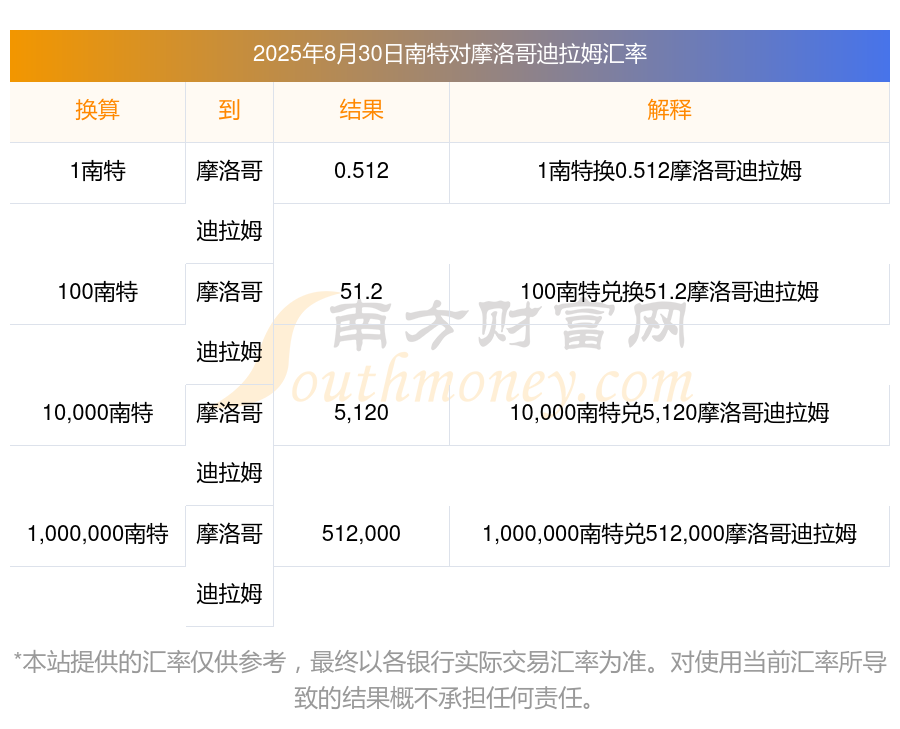900x729 pixels.
Task: Click the 到 column header
Action: (x=229, y=110)
